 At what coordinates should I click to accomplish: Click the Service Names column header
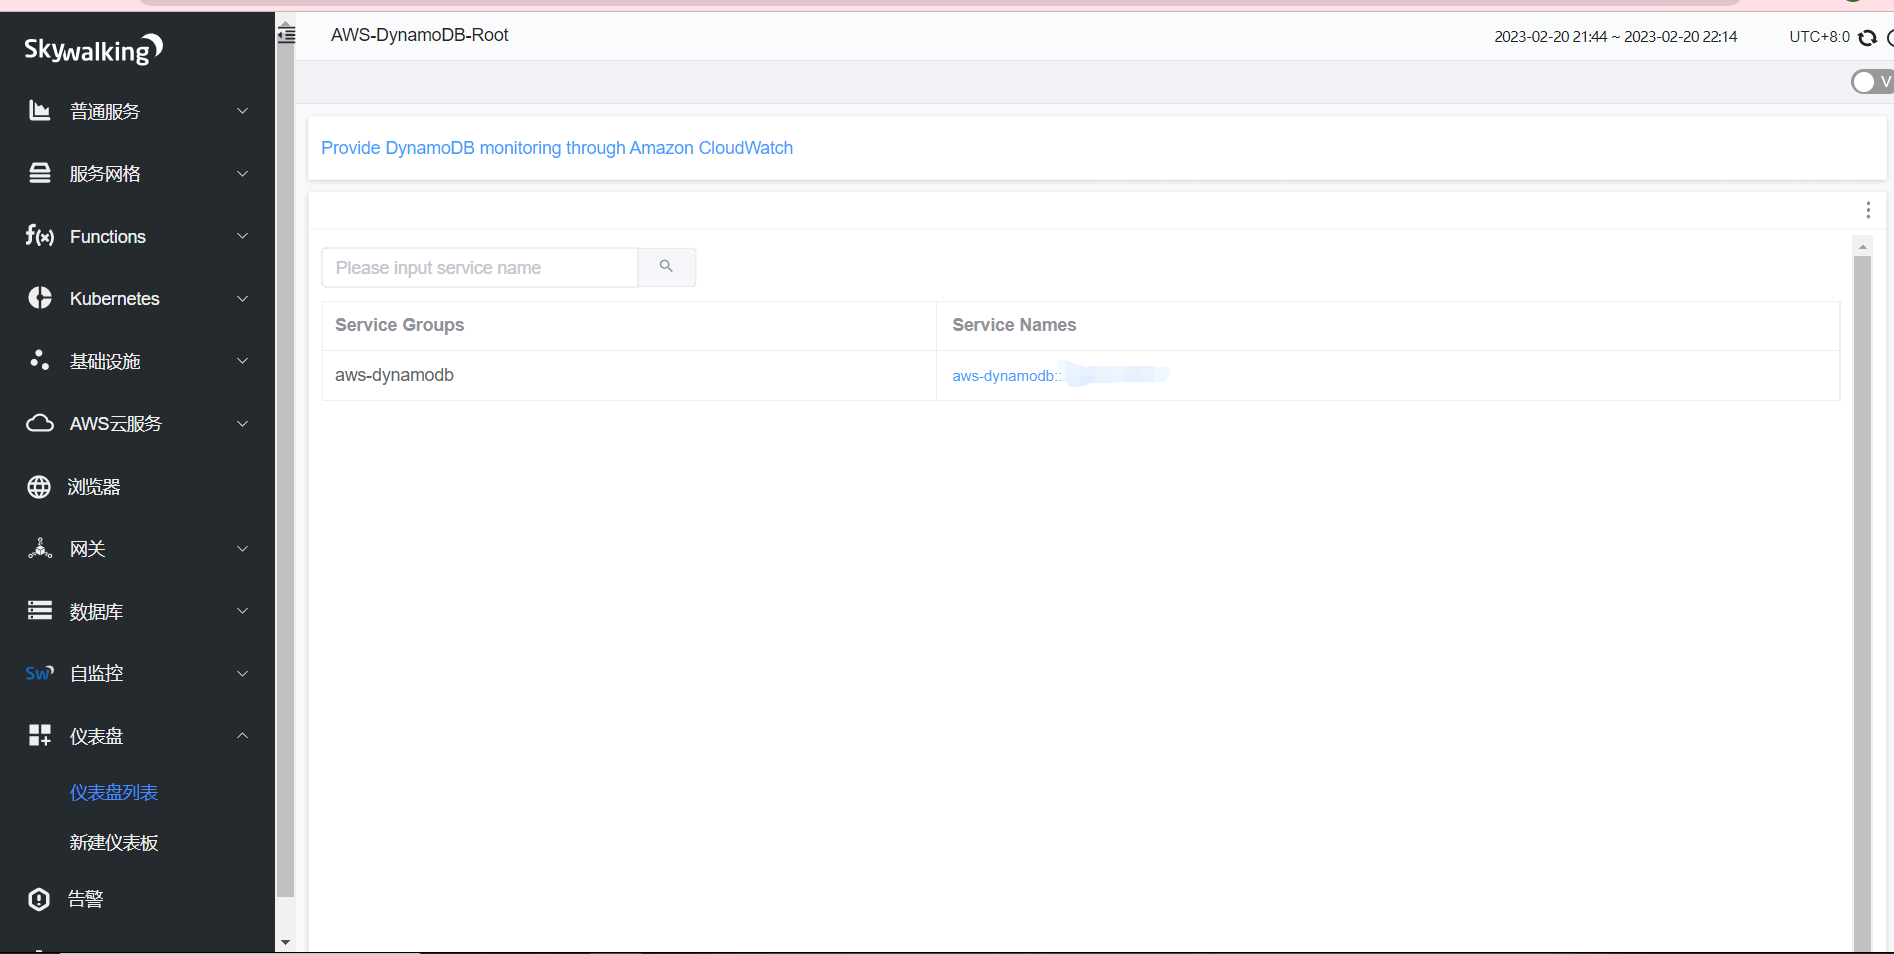pyautogui.click(x=1388, y=325)
